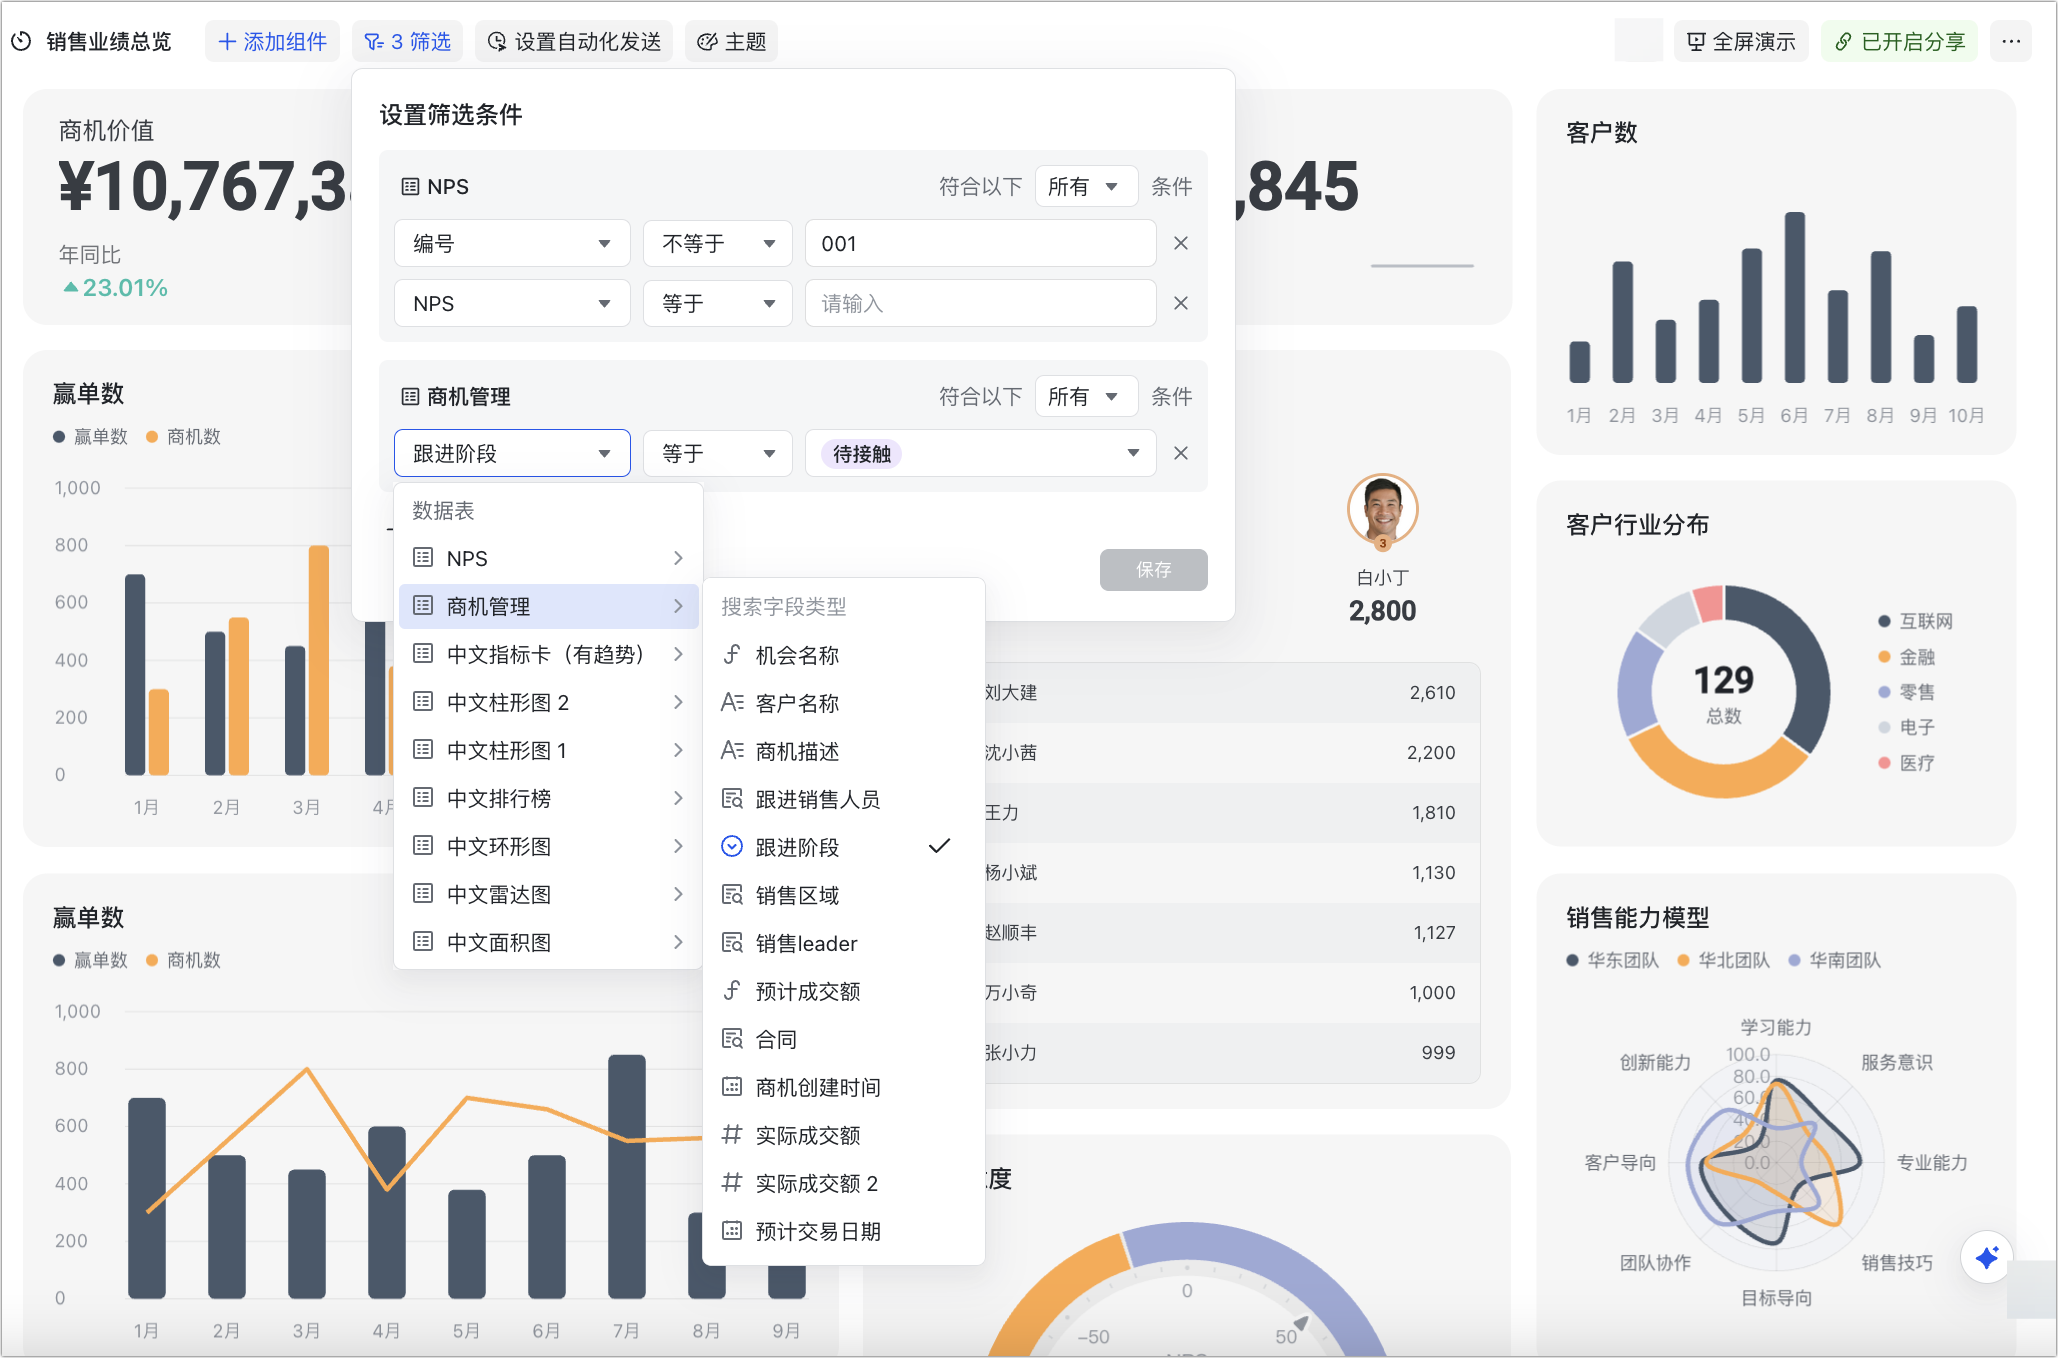This screenshot has width=2058, height=1358.
Task: Open the 3 筛选 filter button
Action: pyautogui.click(x=407, y=42)
